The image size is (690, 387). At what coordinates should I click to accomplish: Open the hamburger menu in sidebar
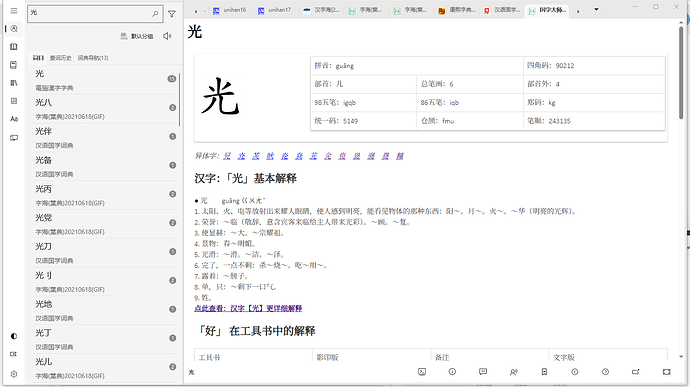pyautogui.click(x=14, y=11)
